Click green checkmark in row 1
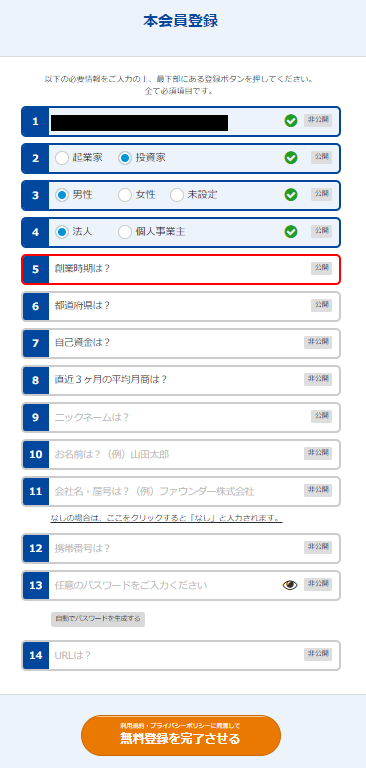This screenshot has width=366, height=768. point(291,120)
